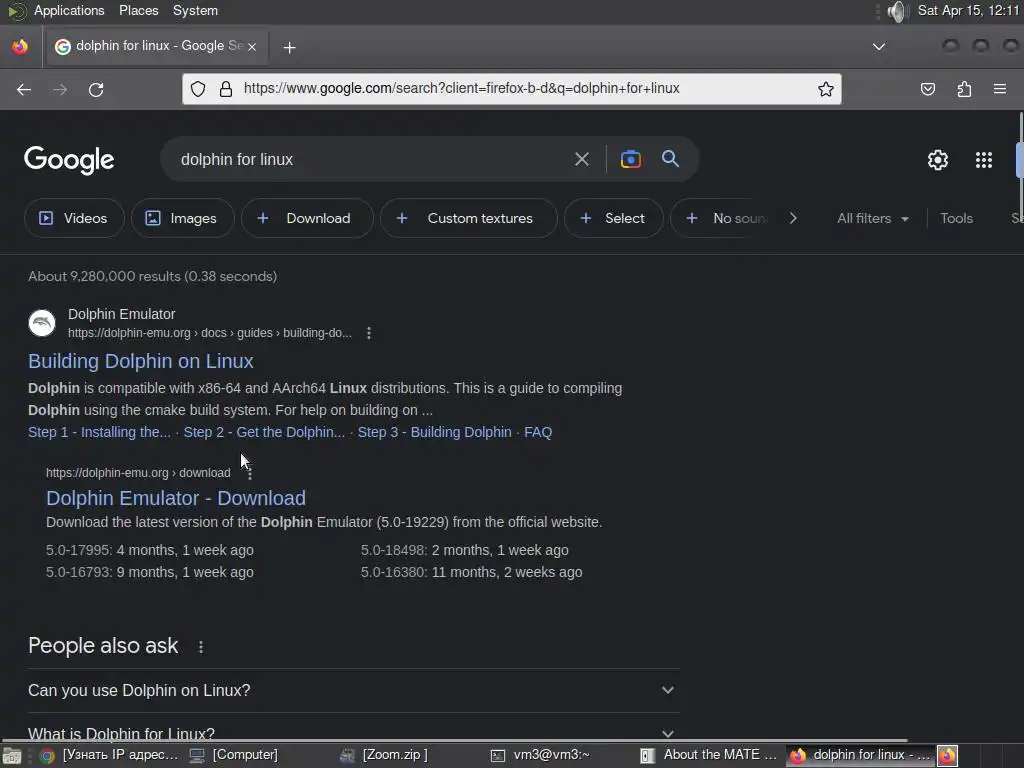The height and width of the screenshot is (768, 1024).
Task: Close the dolphin for linux tab
Action: [x=252, y=47]
